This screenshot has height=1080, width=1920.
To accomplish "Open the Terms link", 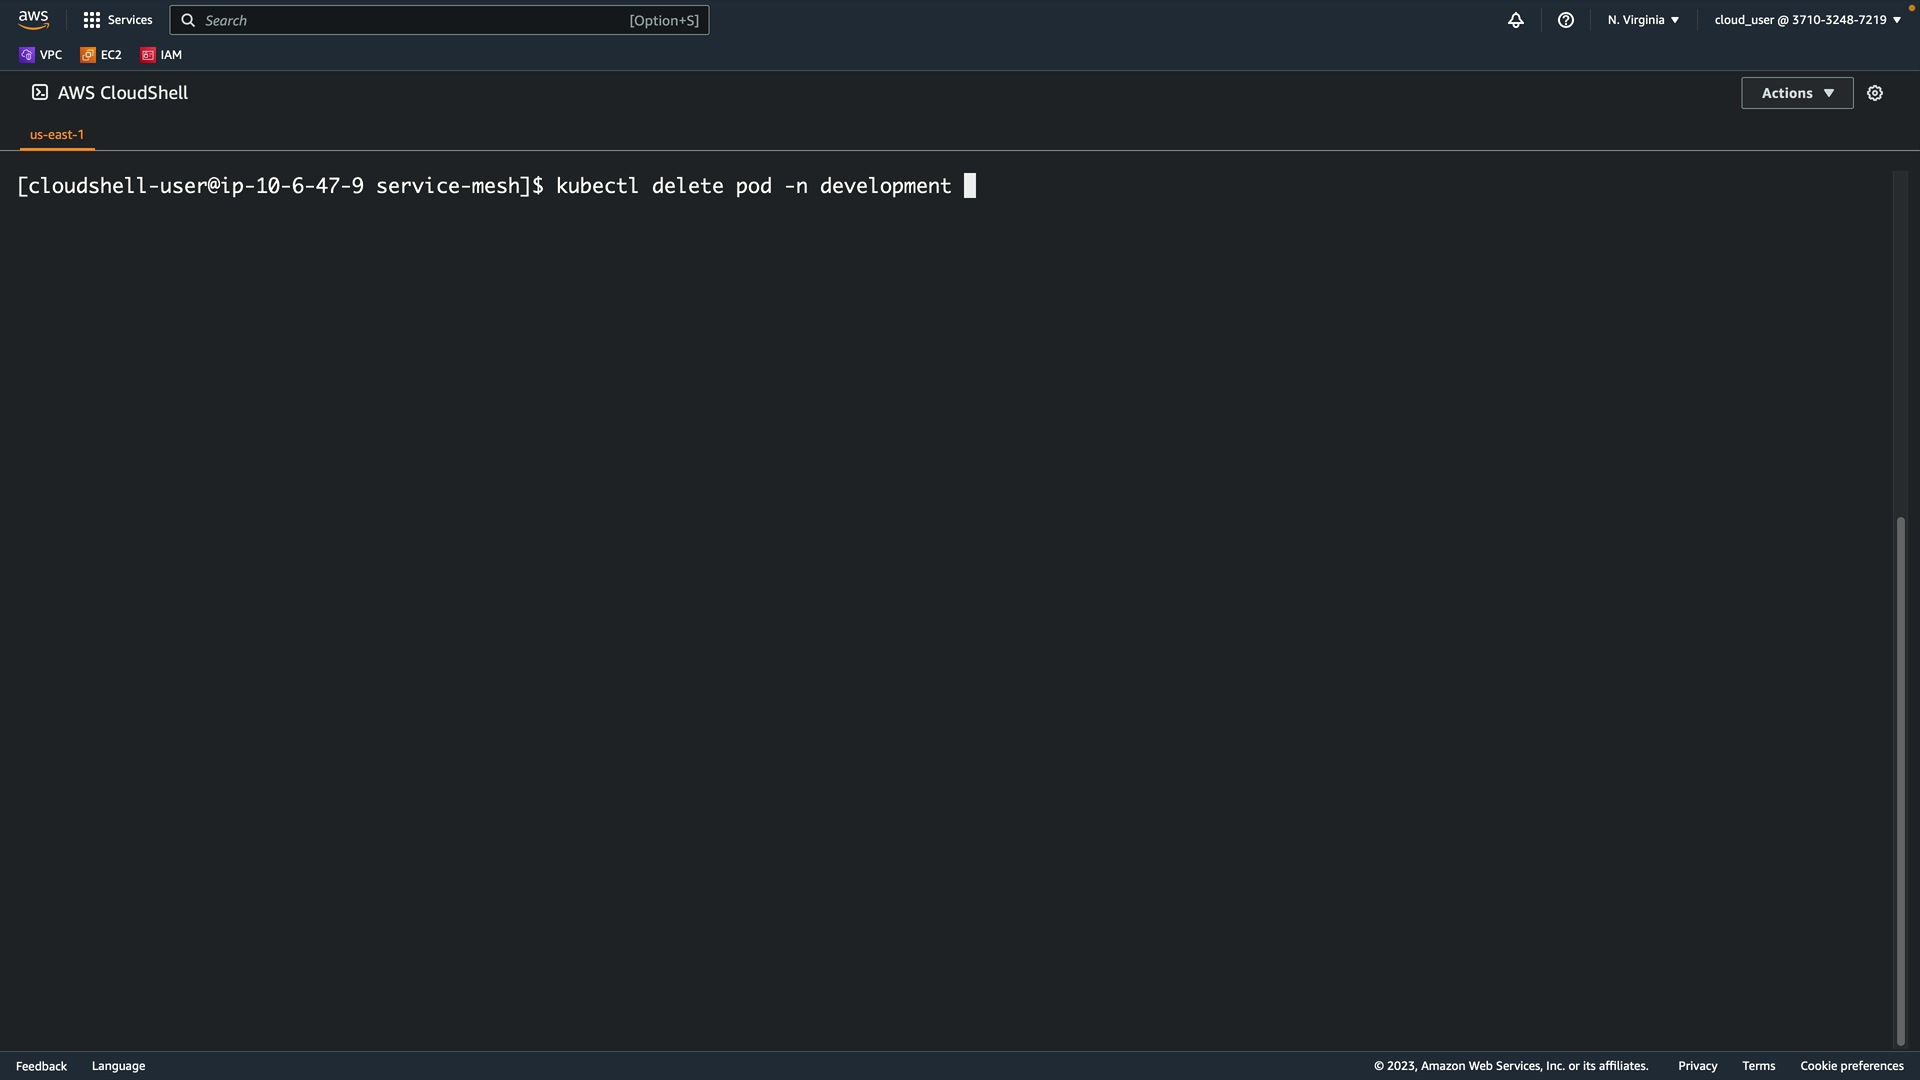I will click(1758, 1066).
